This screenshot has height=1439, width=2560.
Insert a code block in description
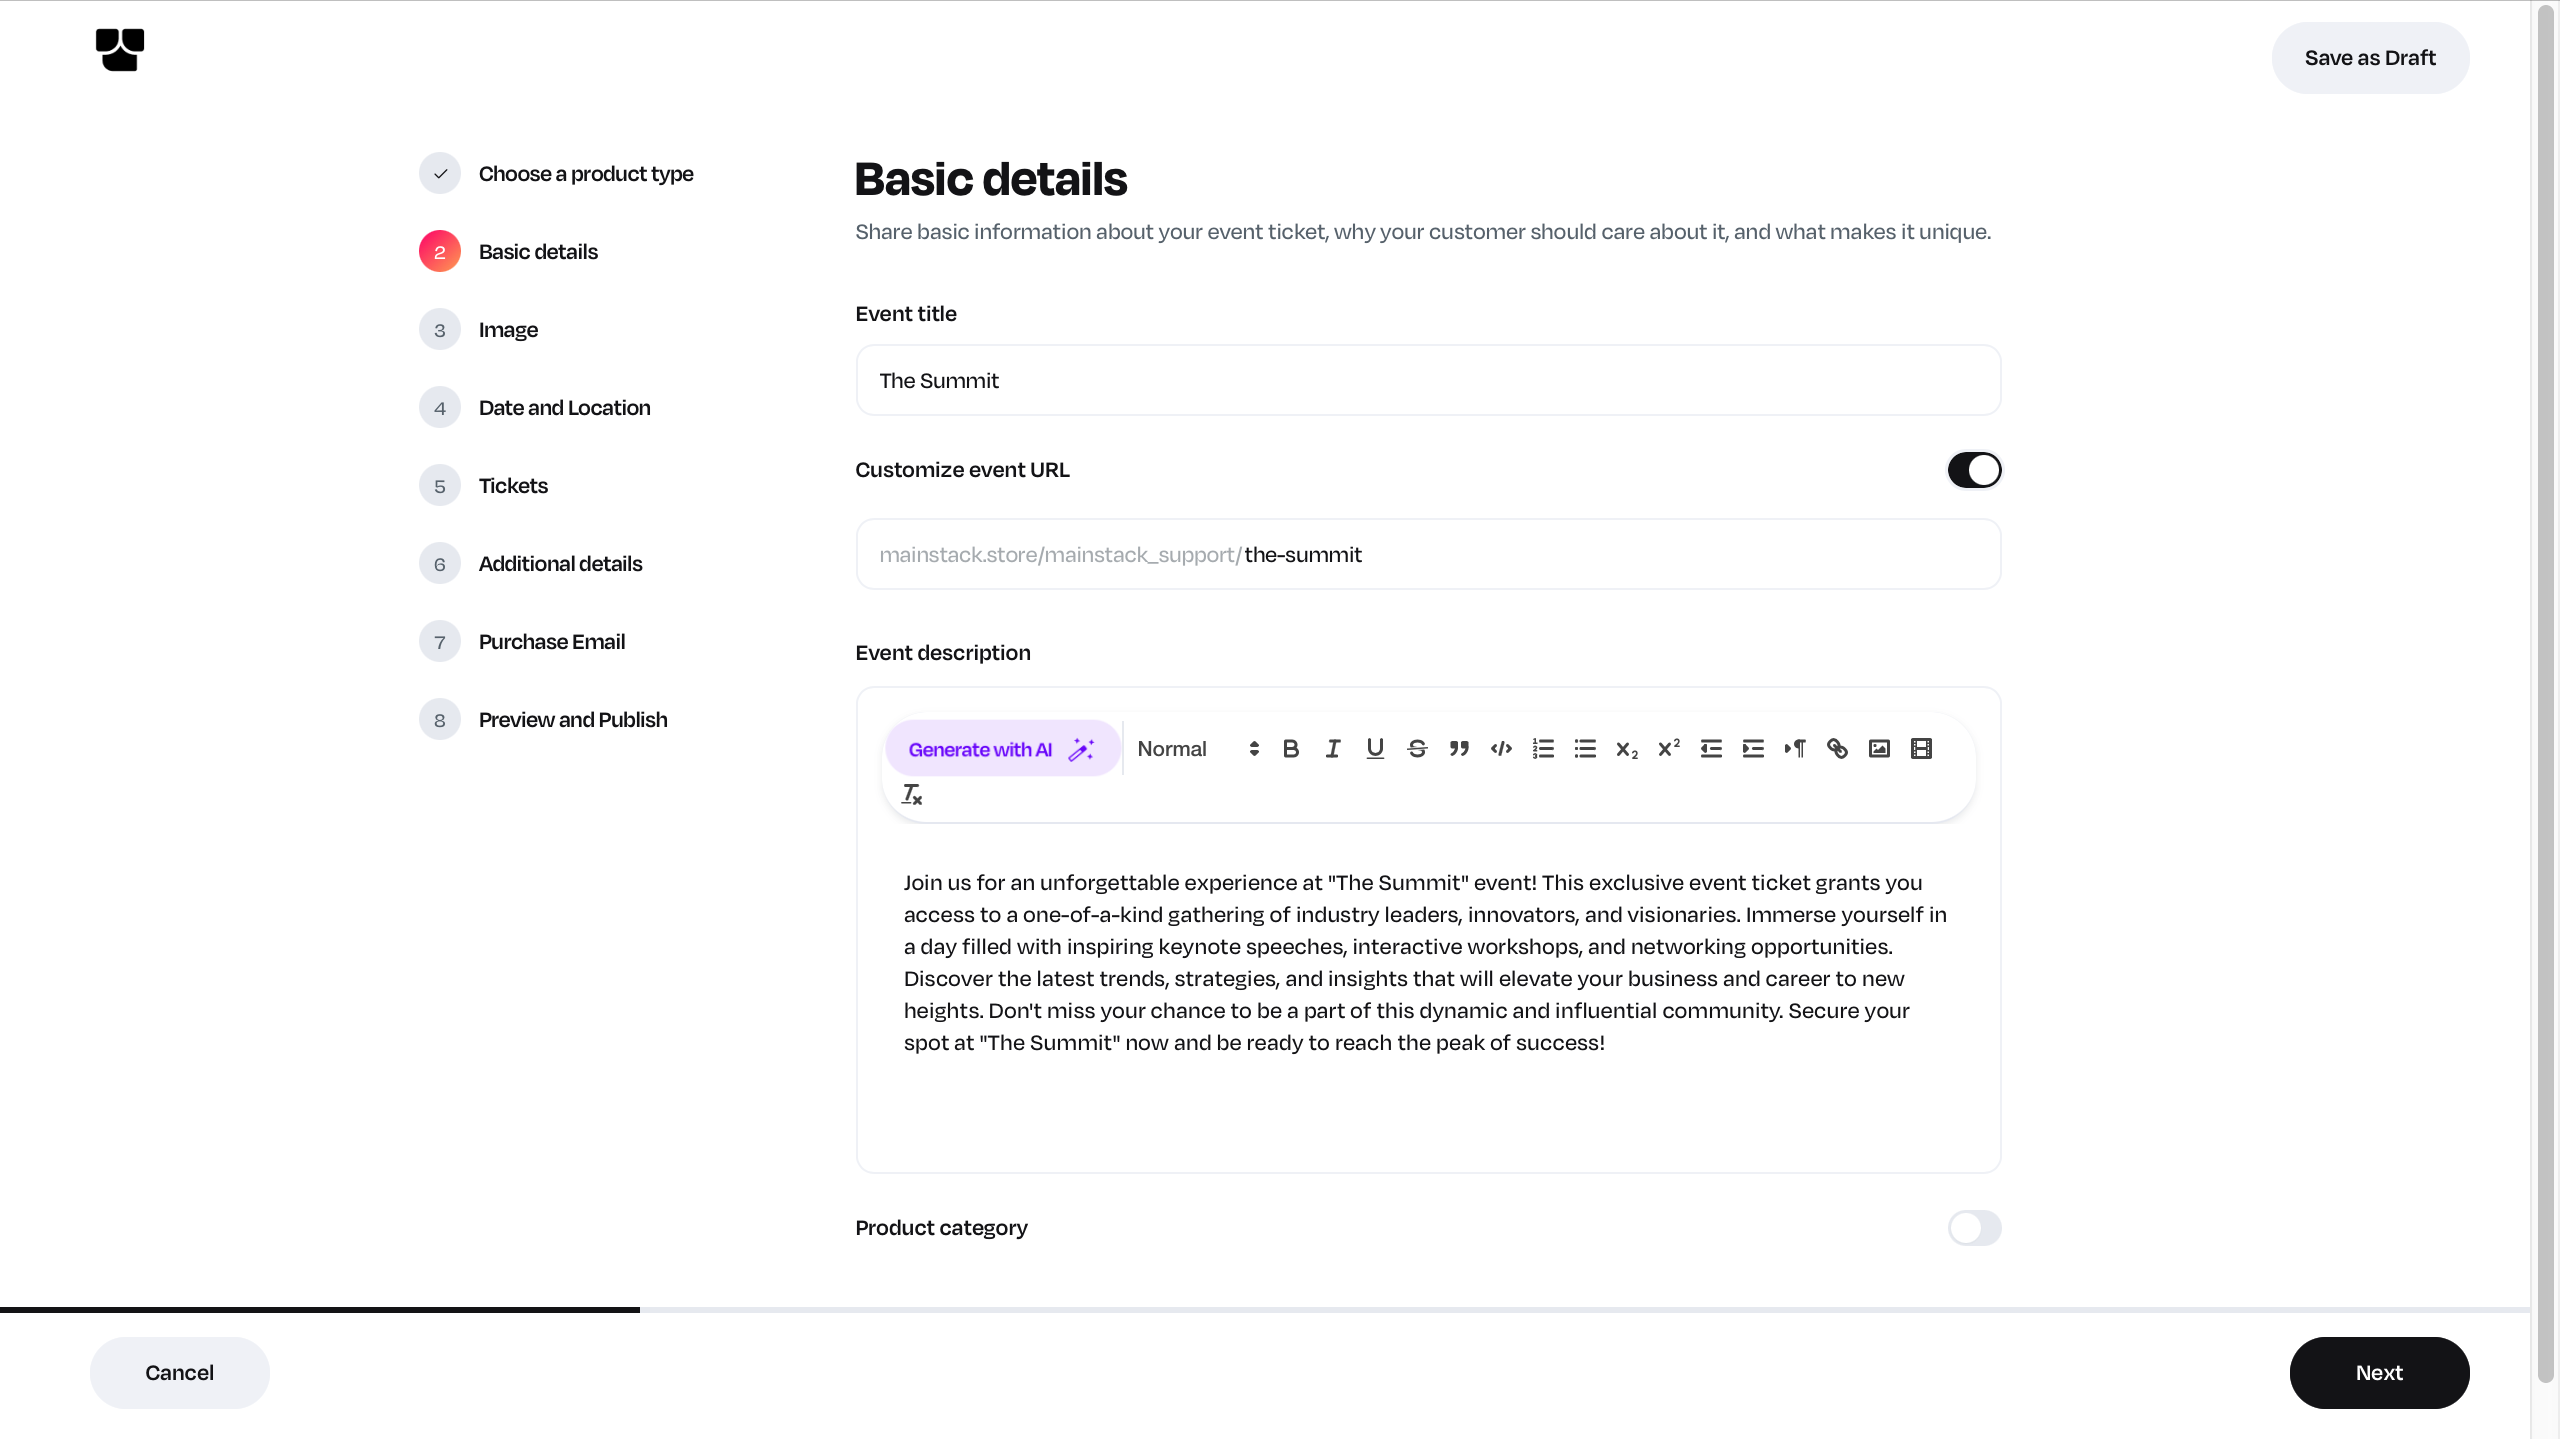click(1501, 749)
